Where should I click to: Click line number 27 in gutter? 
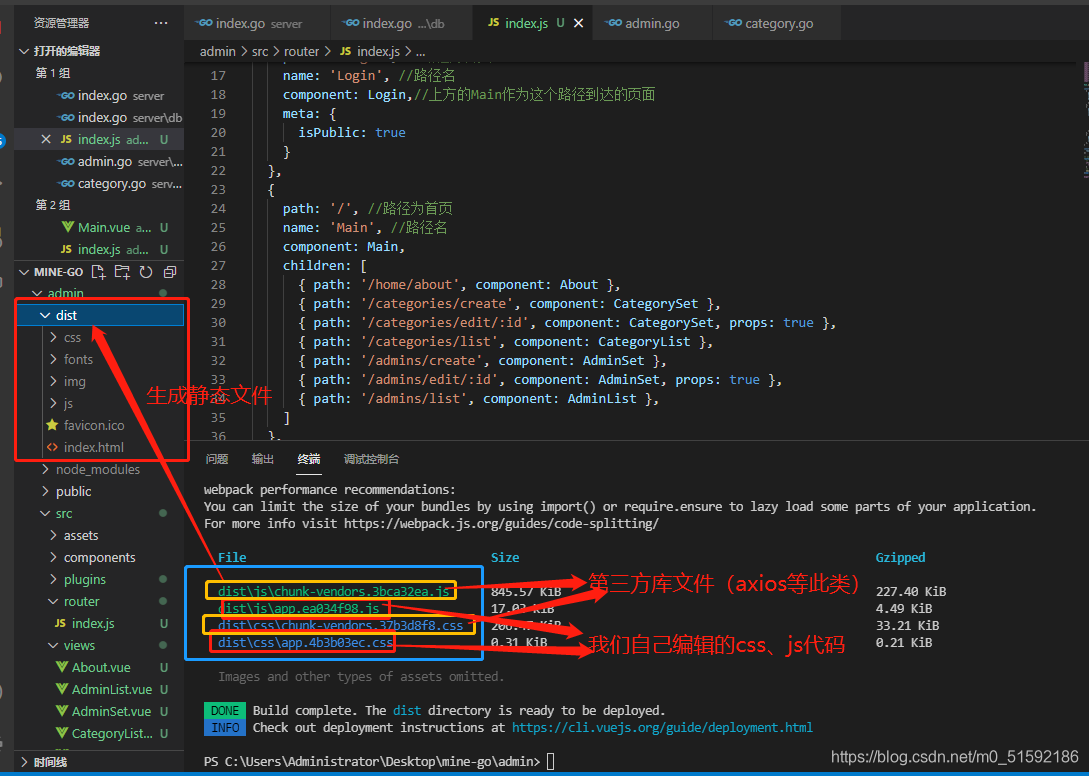(217, 265)
